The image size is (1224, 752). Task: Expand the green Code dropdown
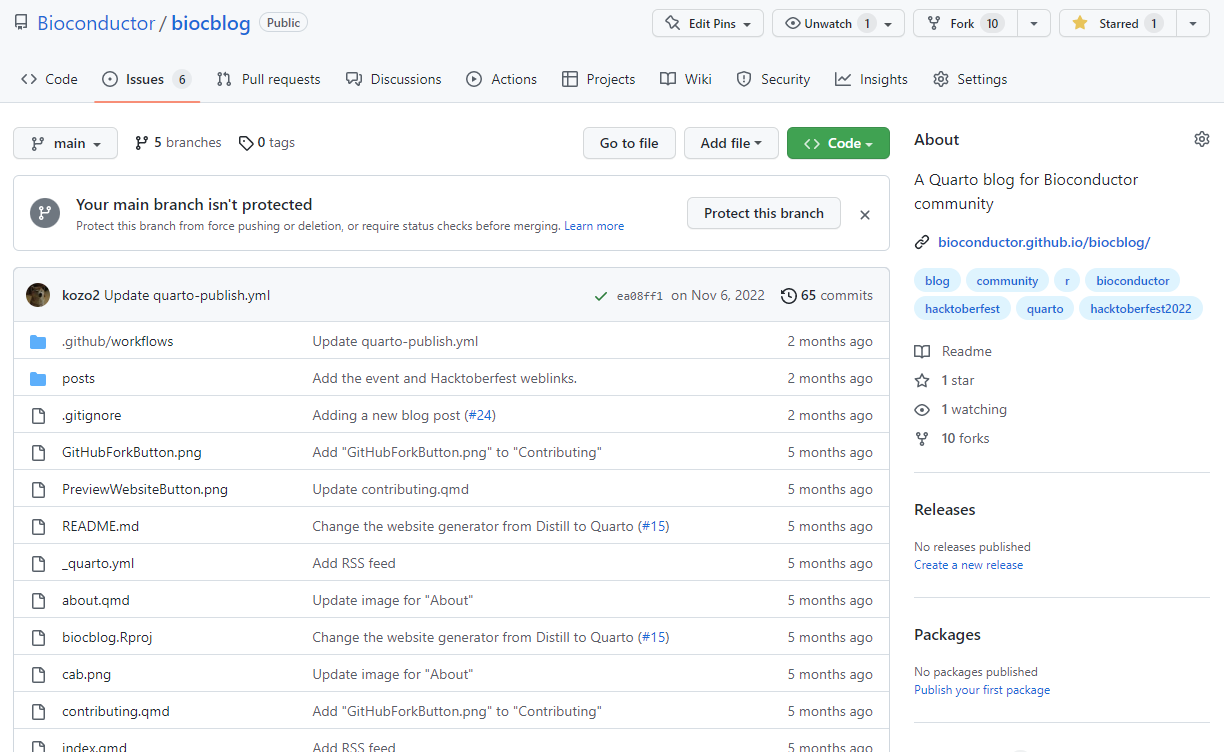(x=837, y=143)
